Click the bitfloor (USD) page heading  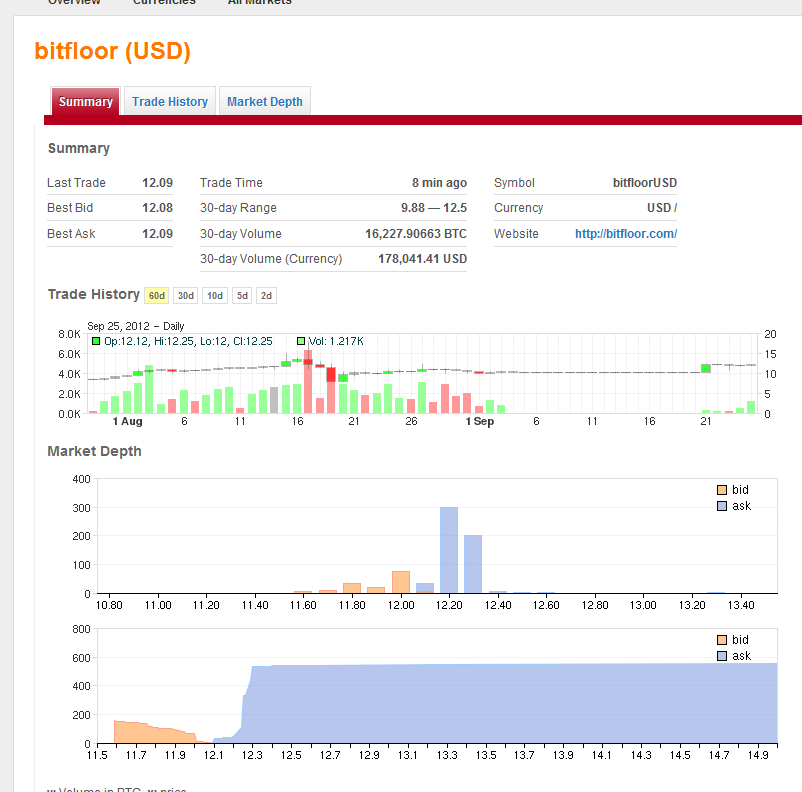[113, 51]
